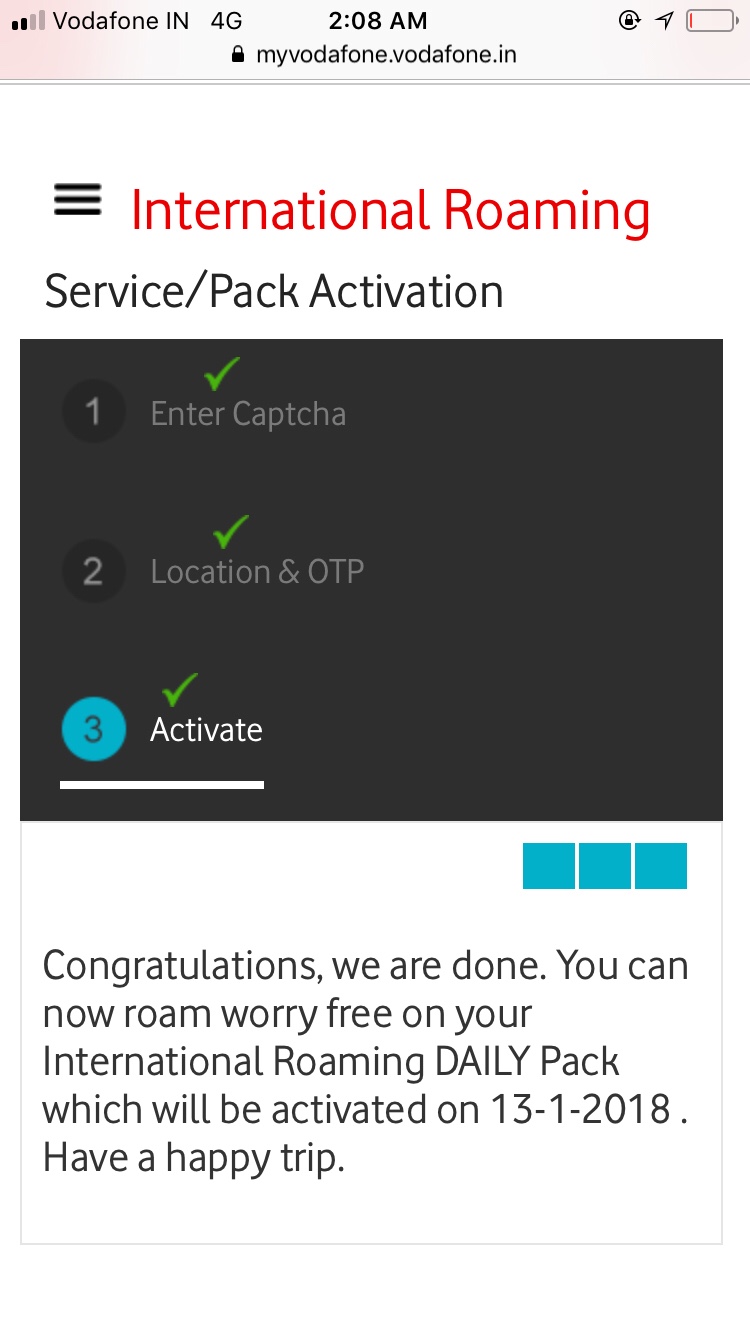The height and width of the screenshot is (1334, 750).
Task: Click the step 1 number circle
Action: 93,411
